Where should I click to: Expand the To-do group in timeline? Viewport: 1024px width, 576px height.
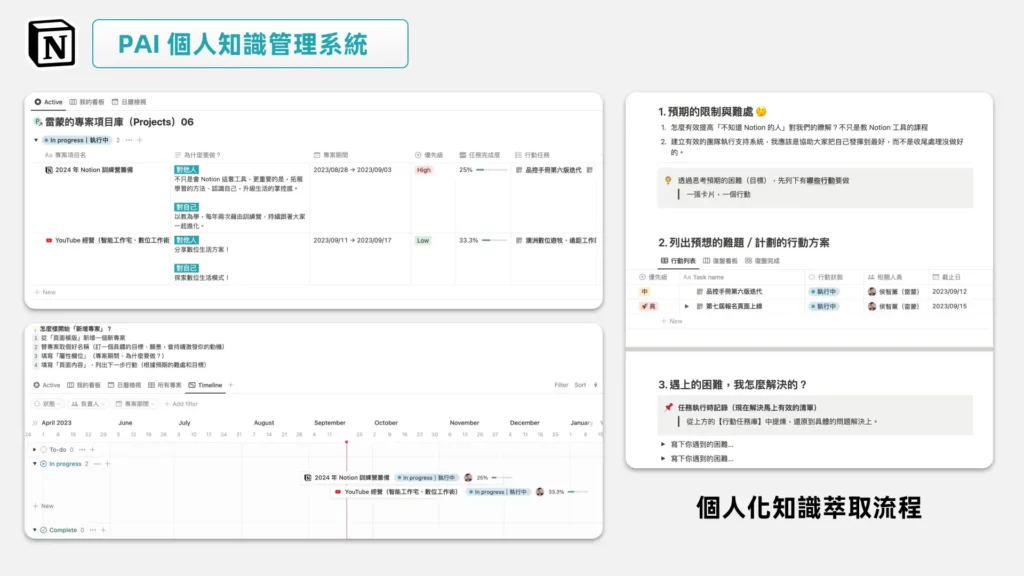(x=35, y=449)
